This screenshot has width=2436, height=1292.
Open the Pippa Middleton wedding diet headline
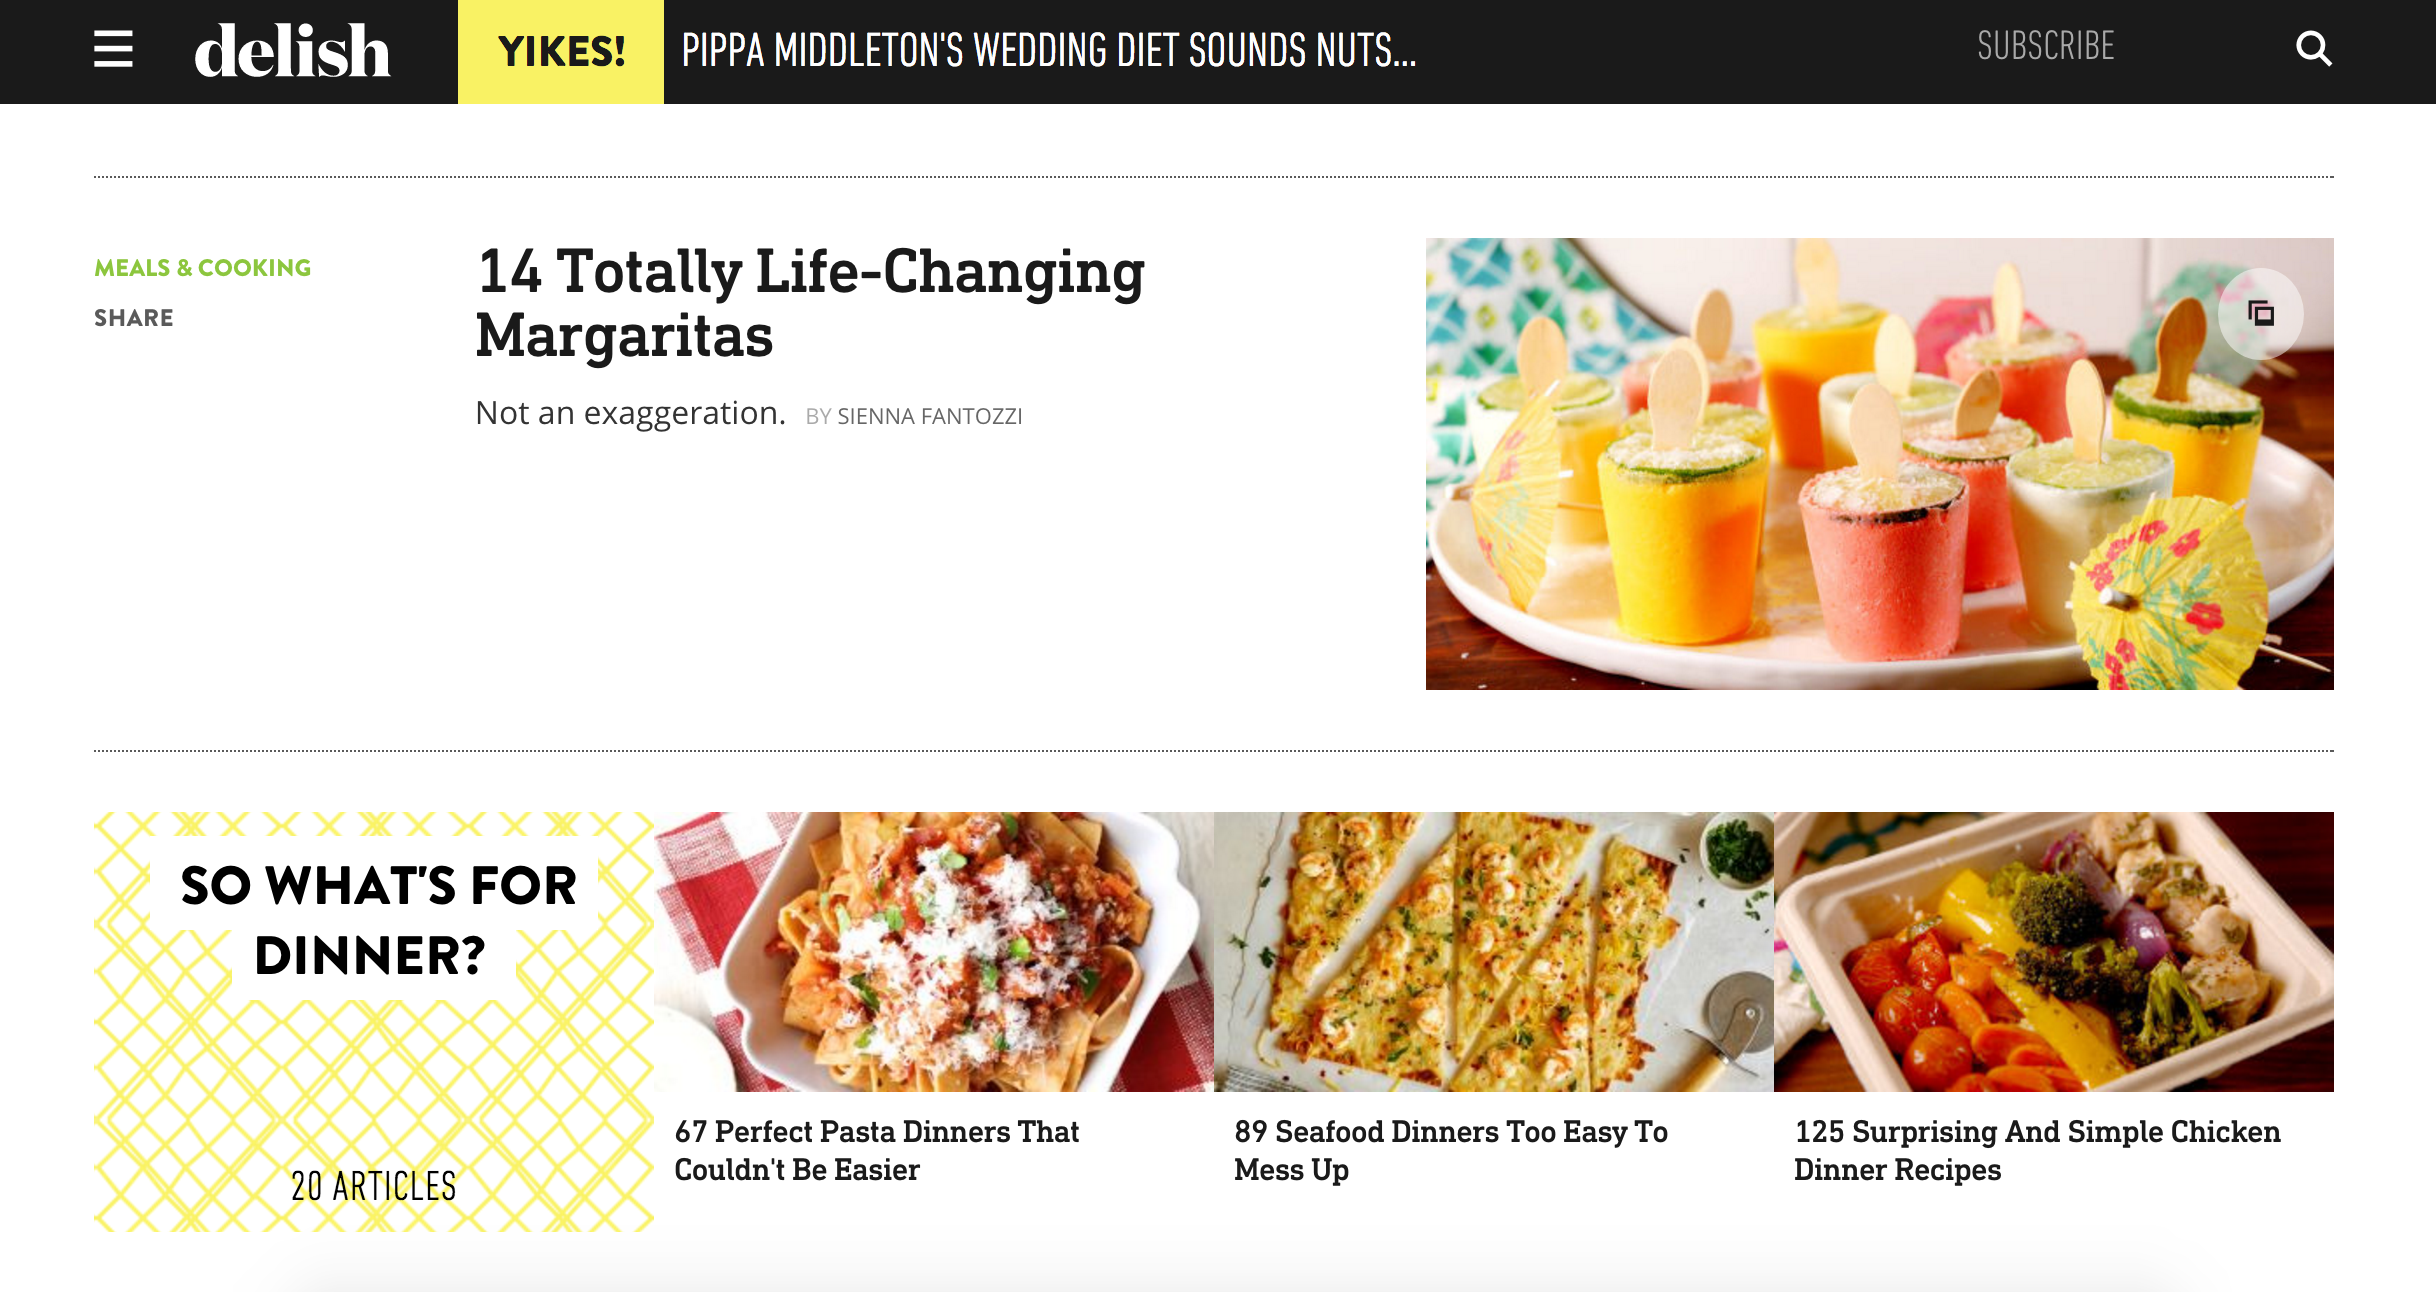tap(1048, 51)
